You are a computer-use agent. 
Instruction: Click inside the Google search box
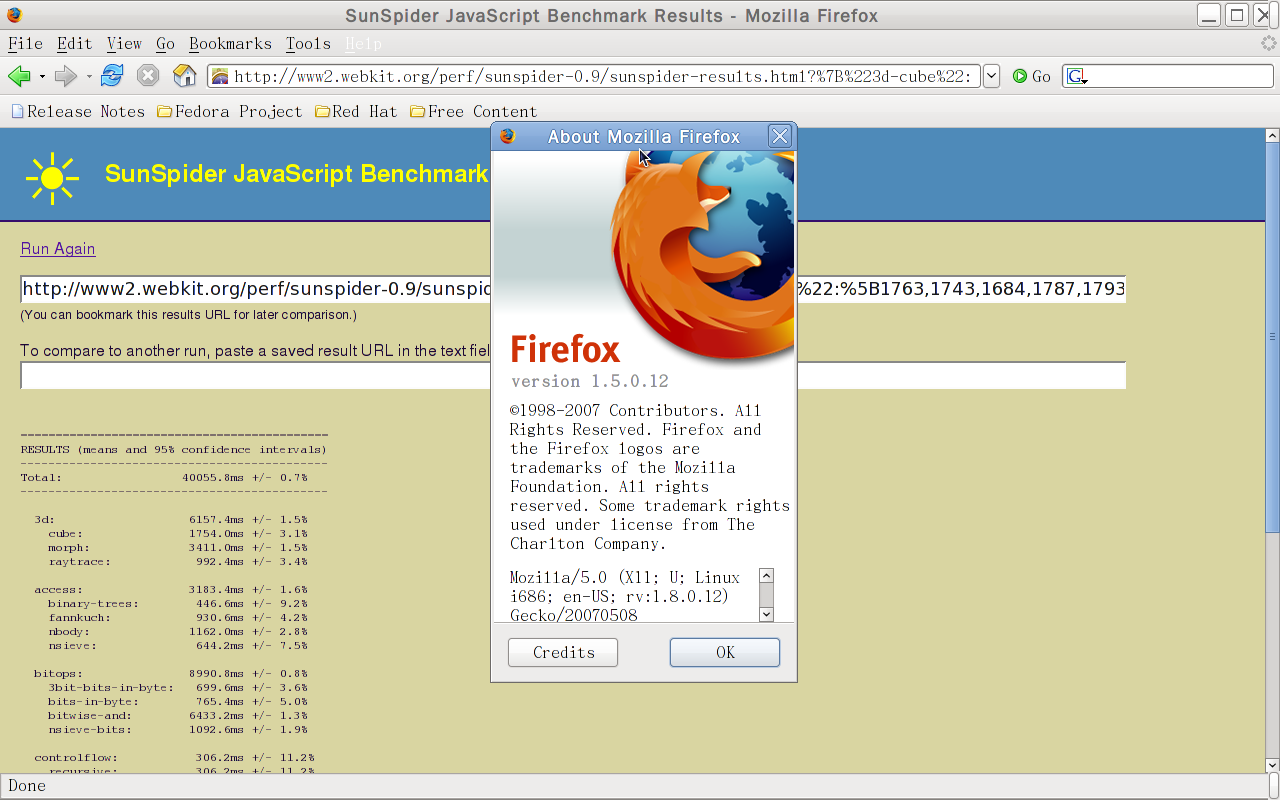coord(1180,76)
